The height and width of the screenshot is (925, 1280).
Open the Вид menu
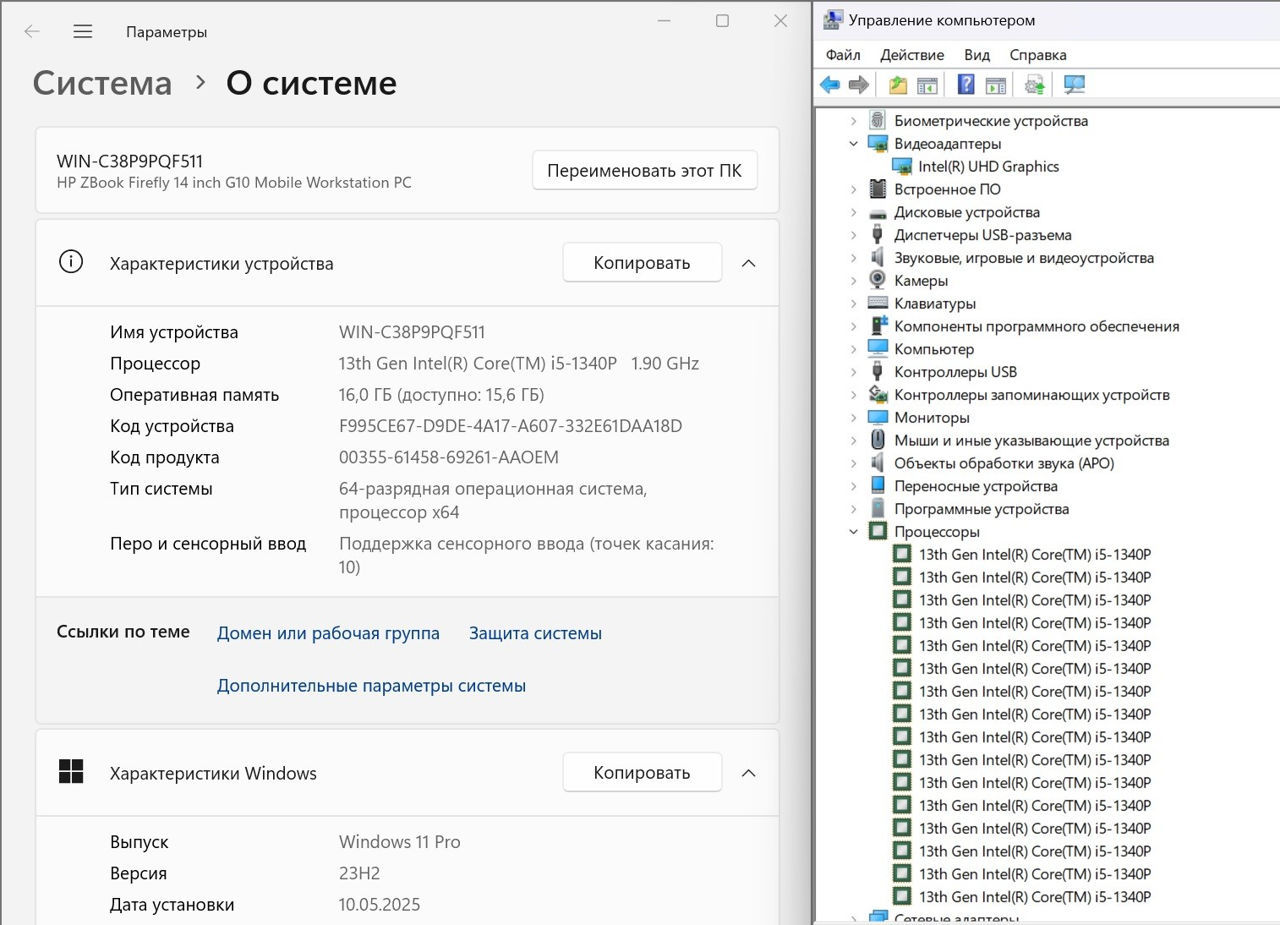tap(977, 55)
